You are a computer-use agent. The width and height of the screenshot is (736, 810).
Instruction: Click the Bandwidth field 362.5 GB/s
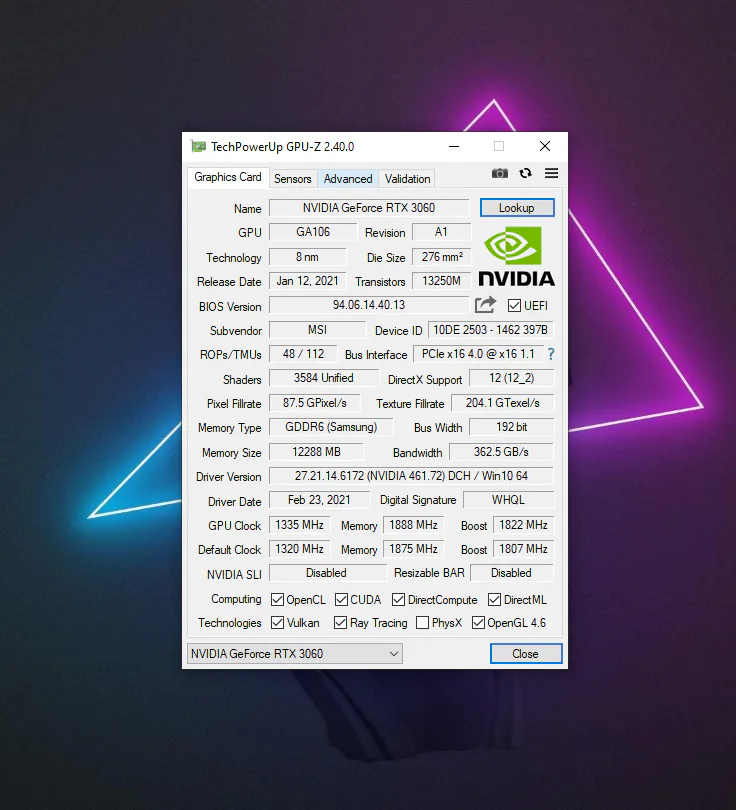[x=502, y=452]
